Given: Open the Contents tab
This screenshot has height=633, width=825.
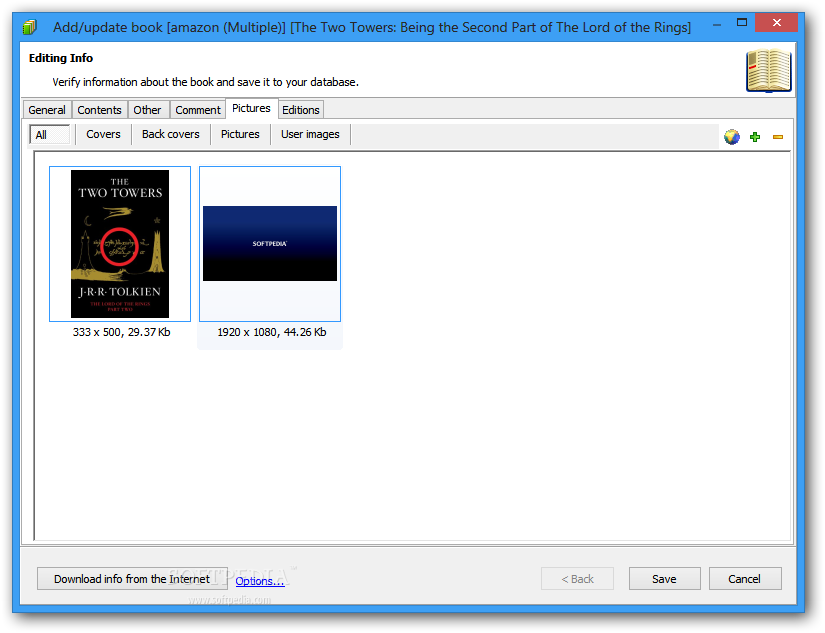Looking at the screenshot, I should tap(99, 110).
